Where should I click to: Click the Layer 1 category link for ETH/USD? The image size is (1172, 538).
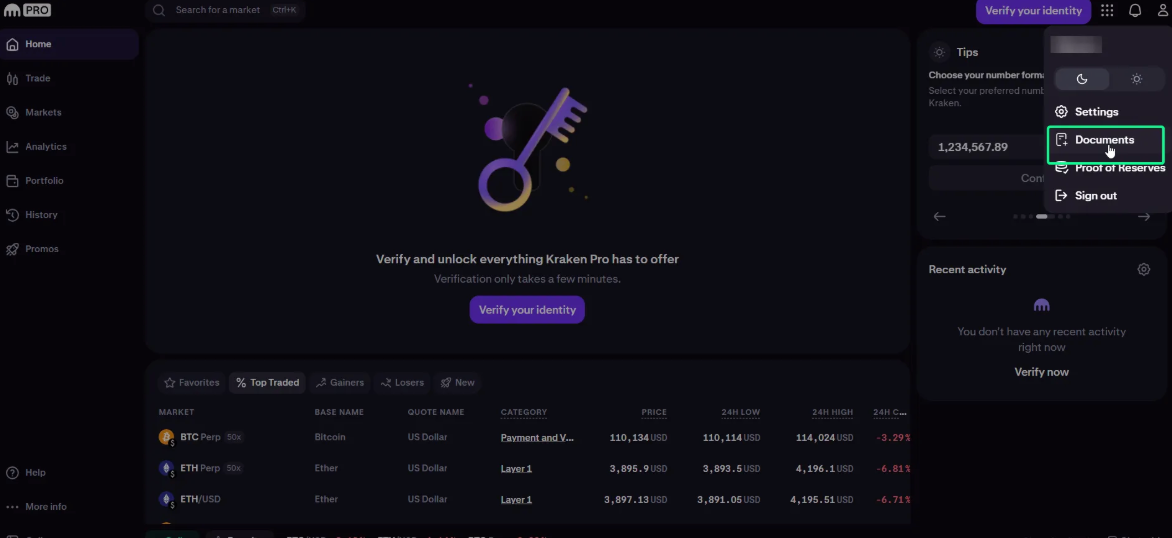(x=516, y=499)
